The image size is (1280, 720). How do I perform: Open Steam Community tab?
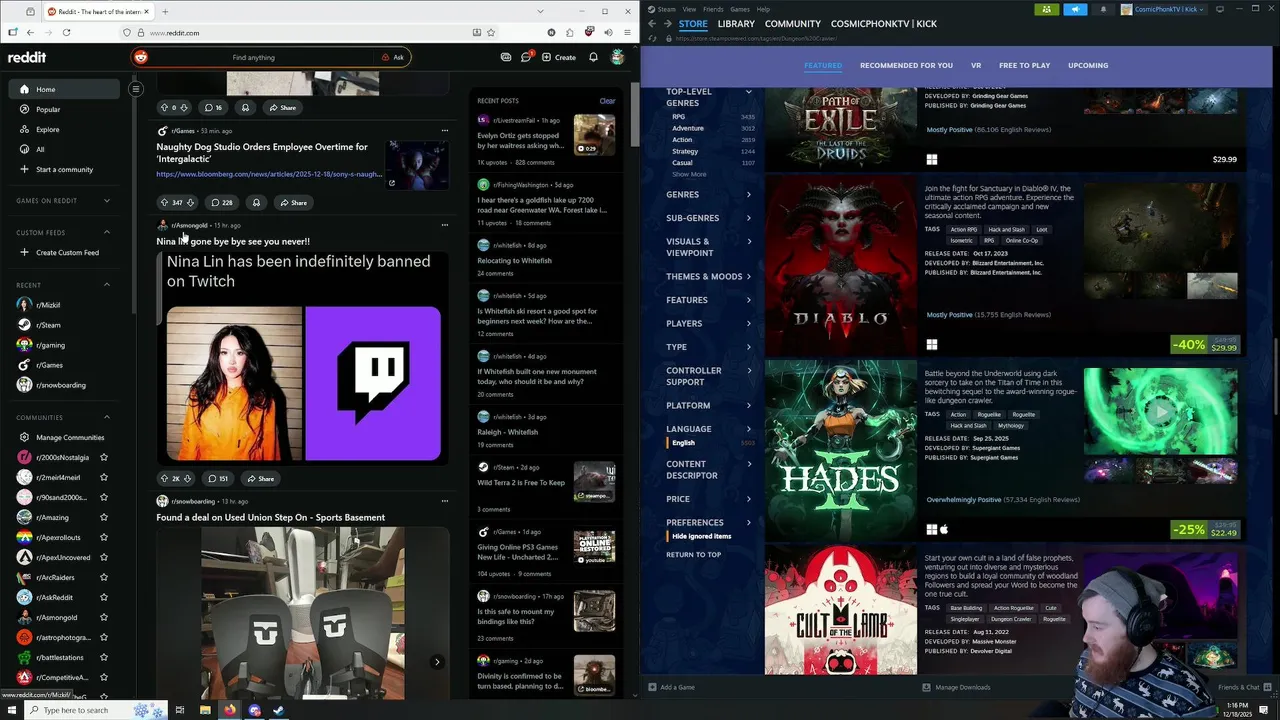coord(793,23)
